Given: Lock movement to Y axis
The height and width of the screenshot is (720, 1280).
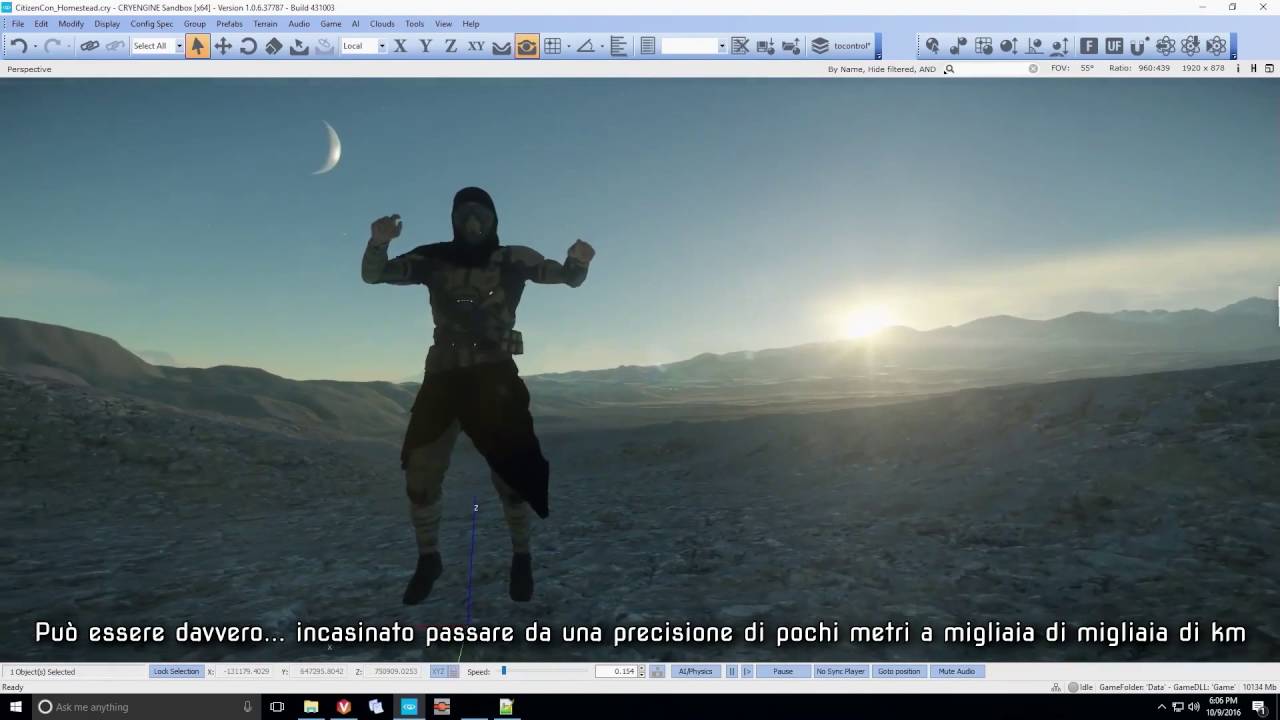Looking at the screenshot, I should click(426, 46).
